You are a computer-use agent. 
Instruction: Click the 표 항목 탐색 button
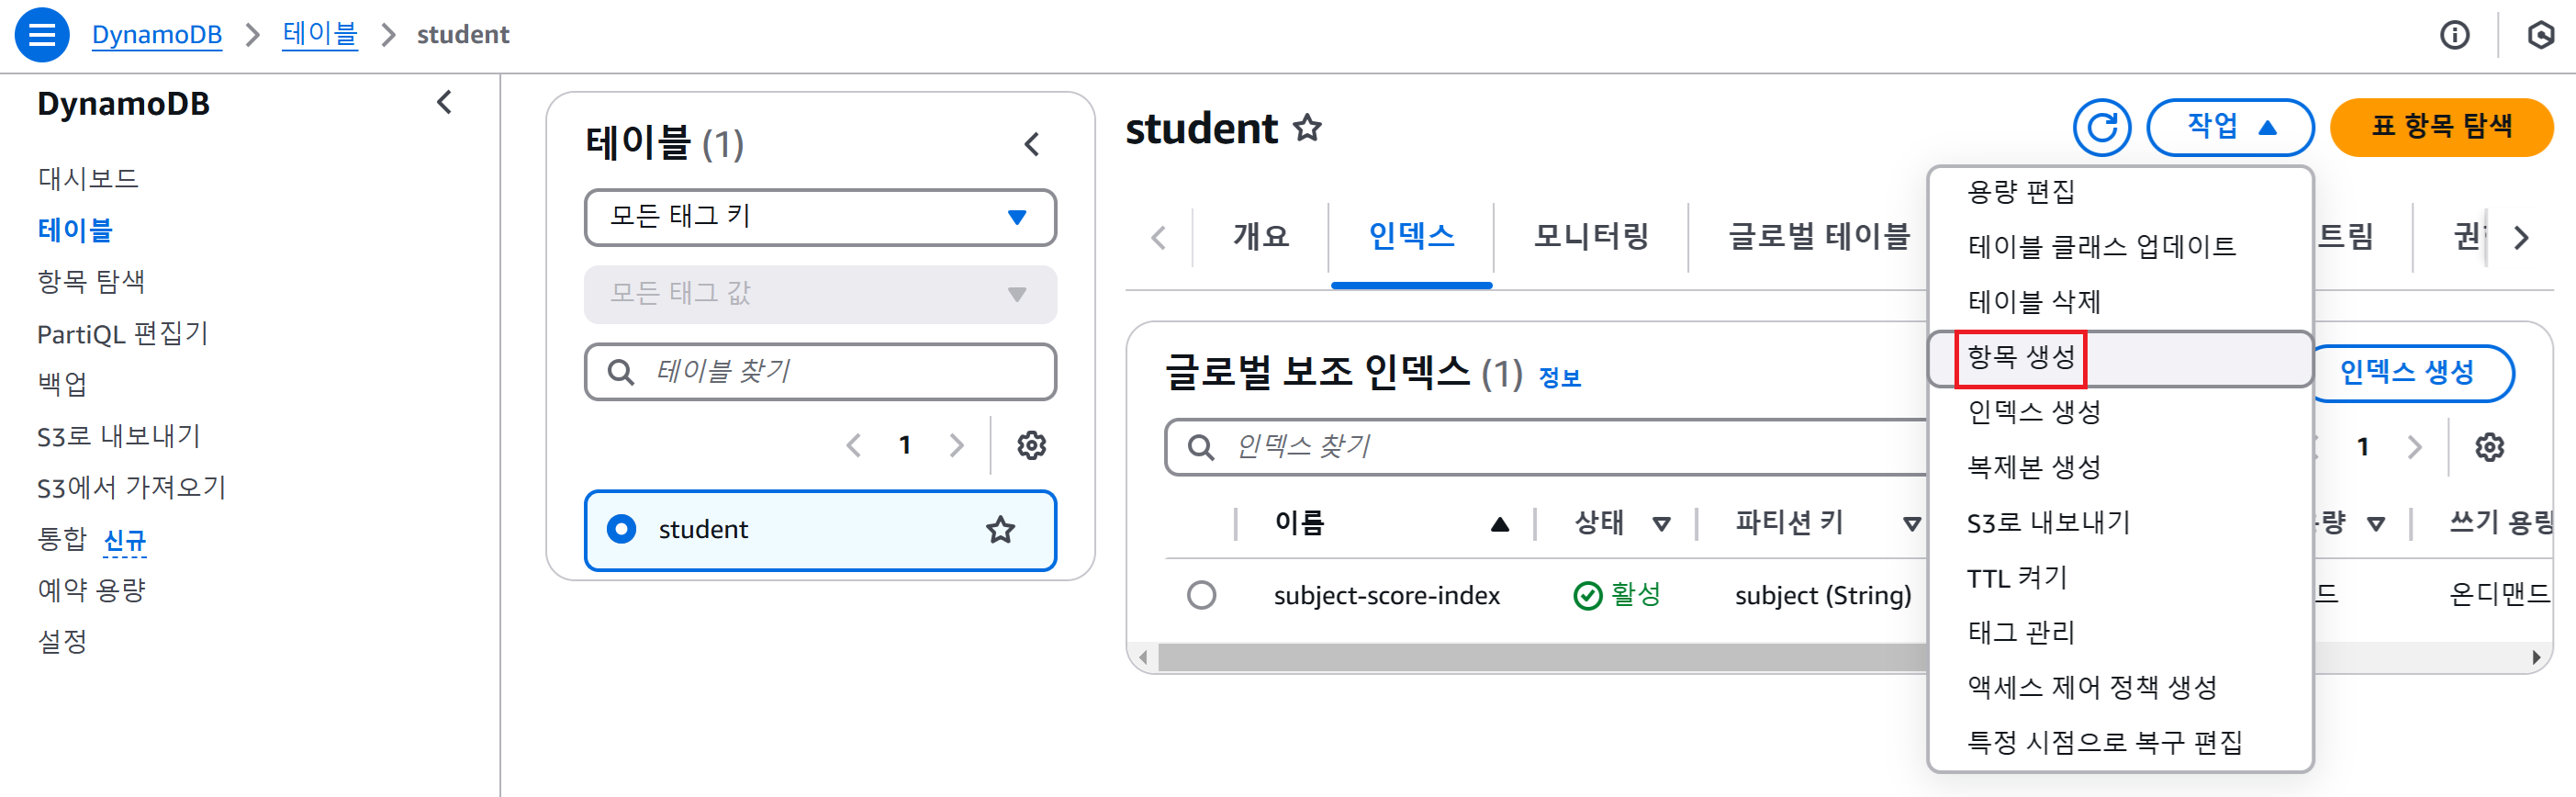click(x=2440, y=127)
